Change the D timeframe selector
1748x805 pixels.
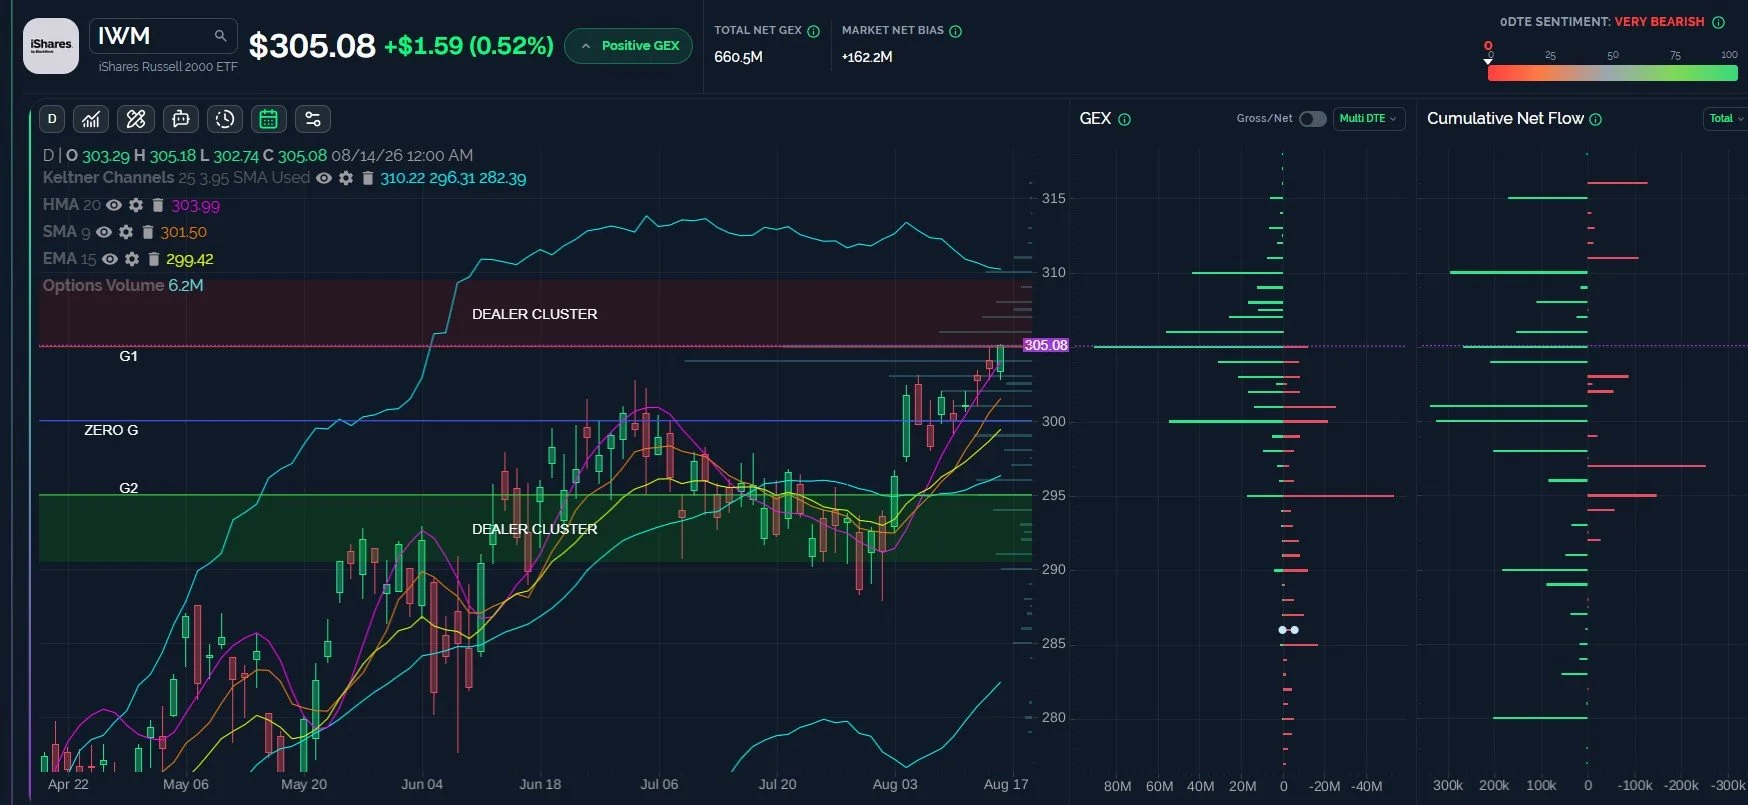click(52, 119)
